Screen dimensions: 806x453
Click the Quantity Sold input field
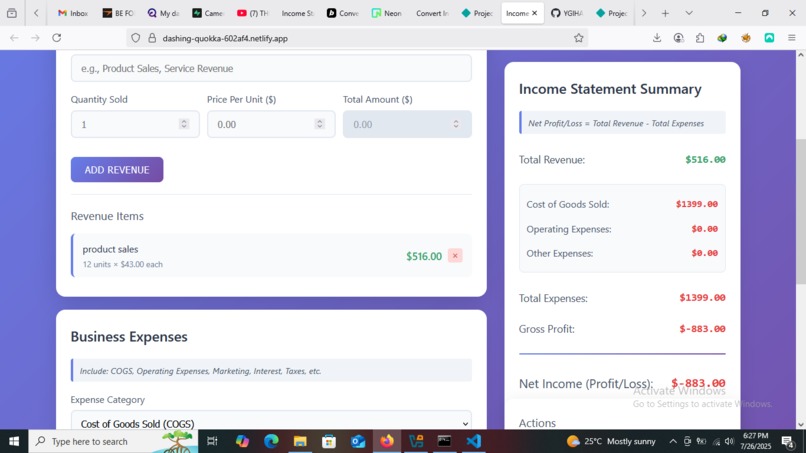coord(135,124)
